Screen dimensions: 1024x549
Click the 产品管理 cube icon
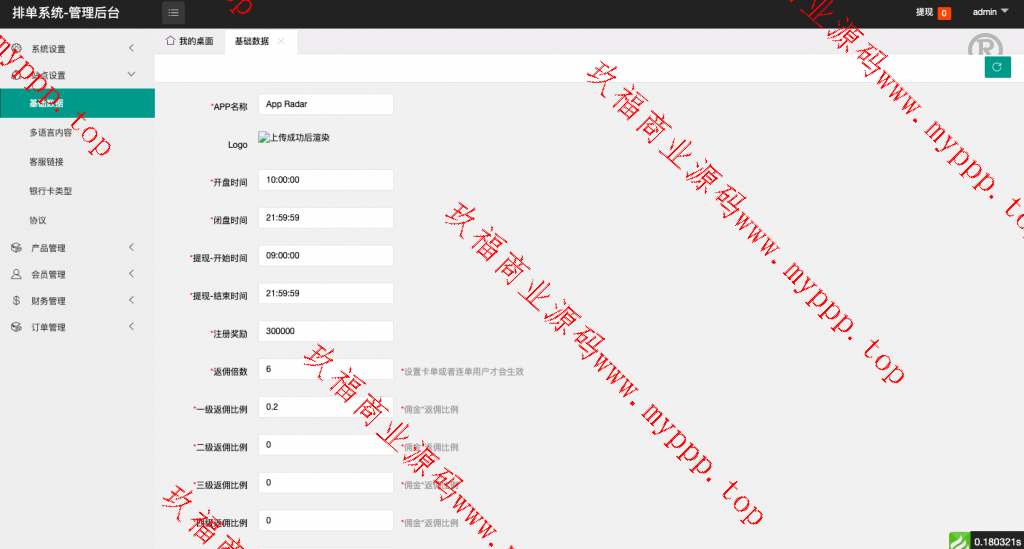16,248
